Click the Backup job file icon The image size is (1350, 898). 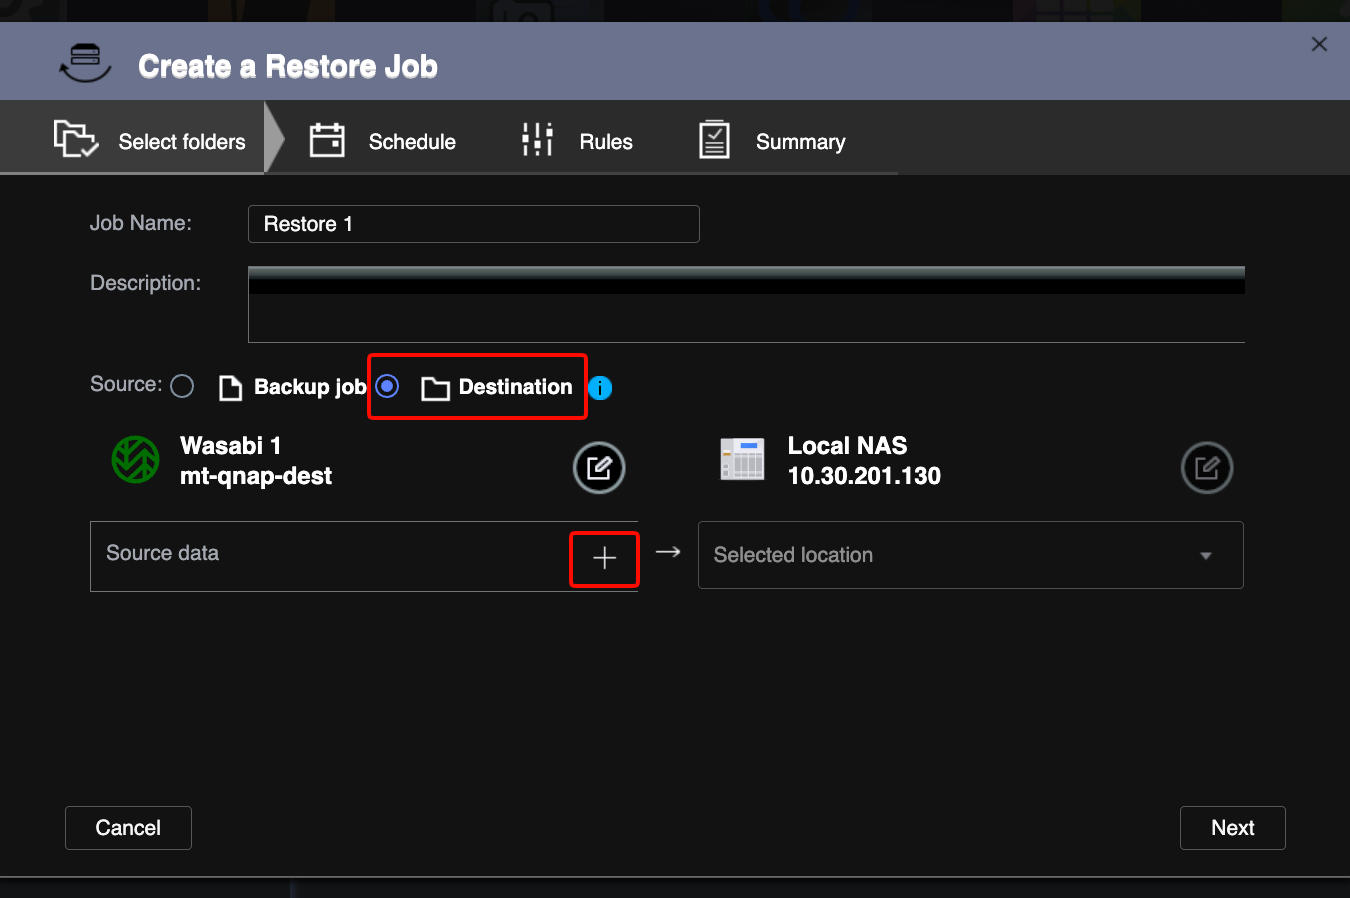click(x=230, y=388)
